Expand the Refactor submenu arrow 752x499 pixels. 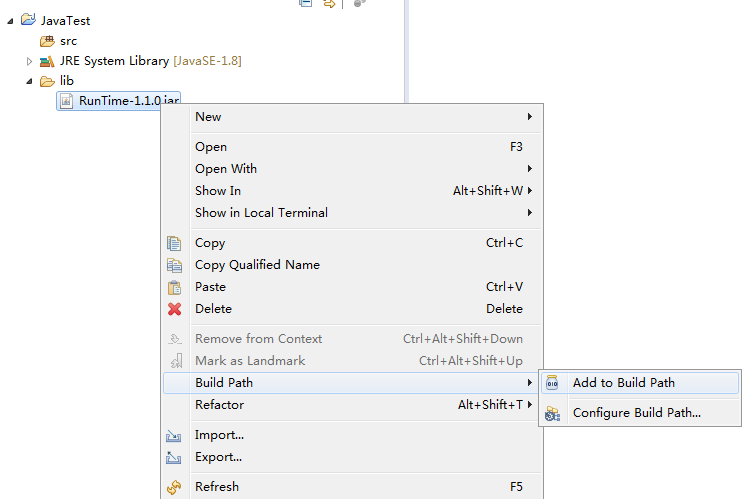coord(529,404)
